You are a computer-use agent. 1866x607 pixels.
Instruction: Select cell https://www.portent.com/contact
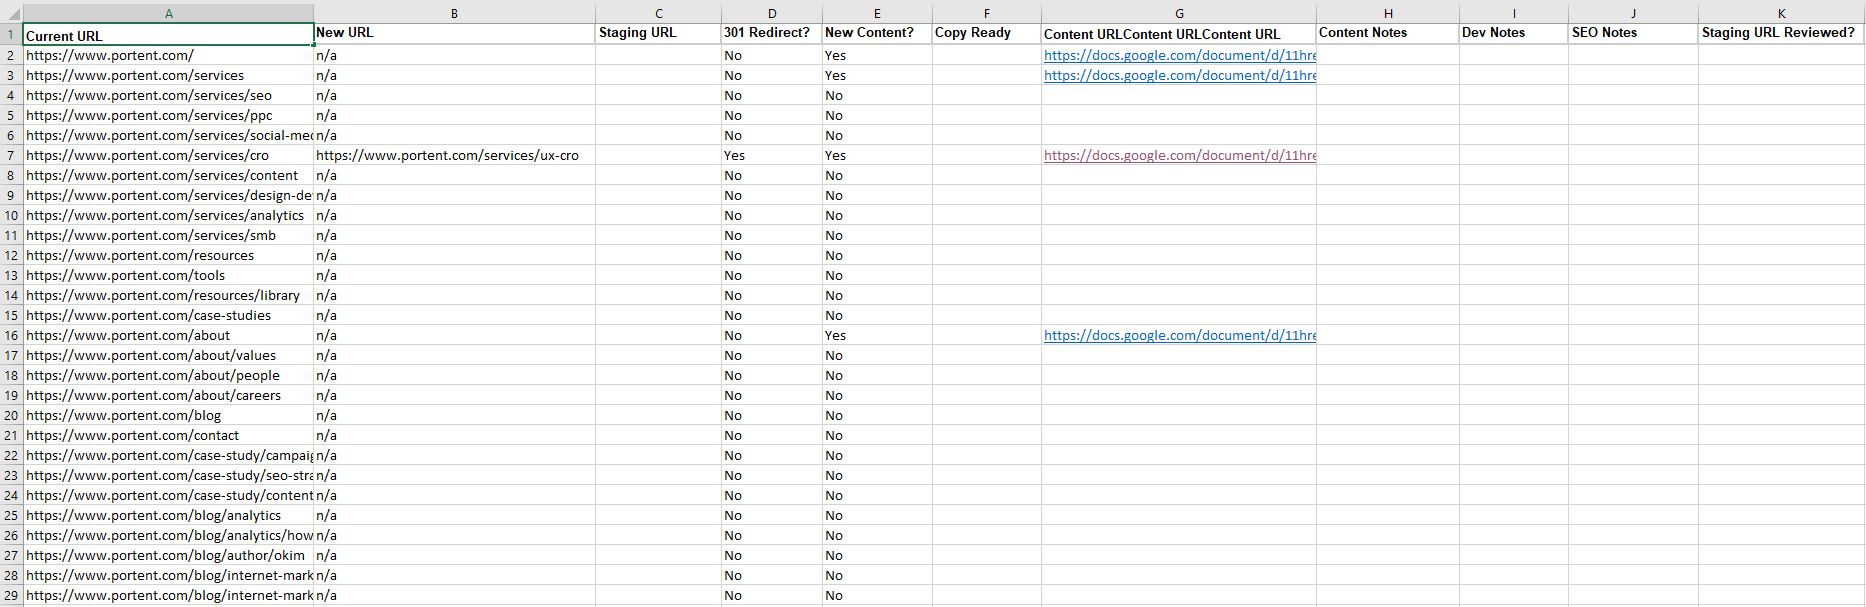(168, 435)
